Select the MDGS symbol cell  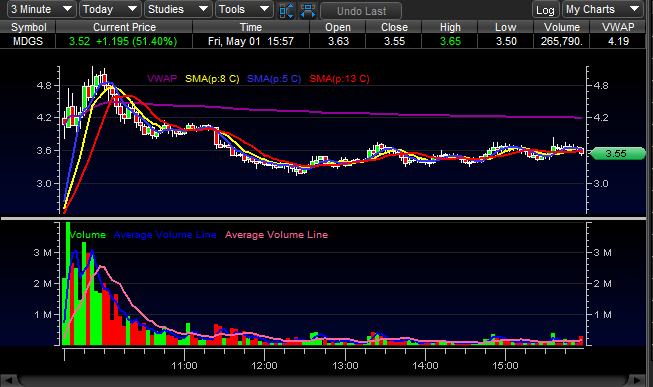[x=28, y=41]
